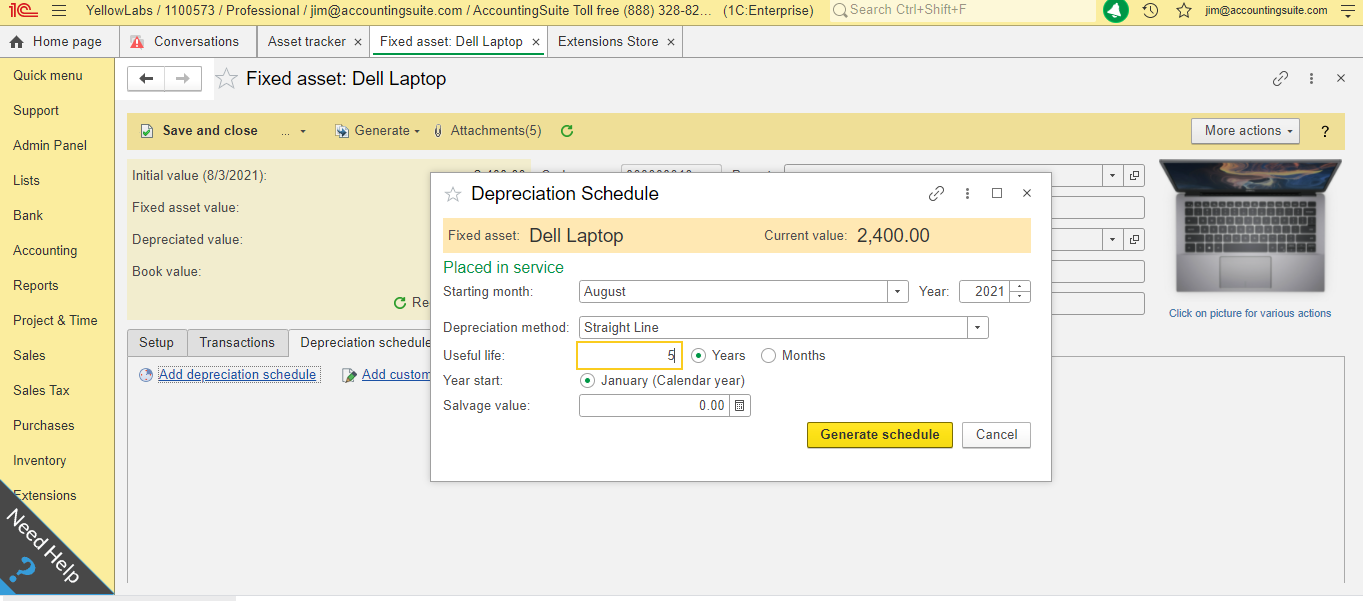Expand the Depreciation method dropdown
Viewport: 1363px width, 601px height.
tap(978, 328)
